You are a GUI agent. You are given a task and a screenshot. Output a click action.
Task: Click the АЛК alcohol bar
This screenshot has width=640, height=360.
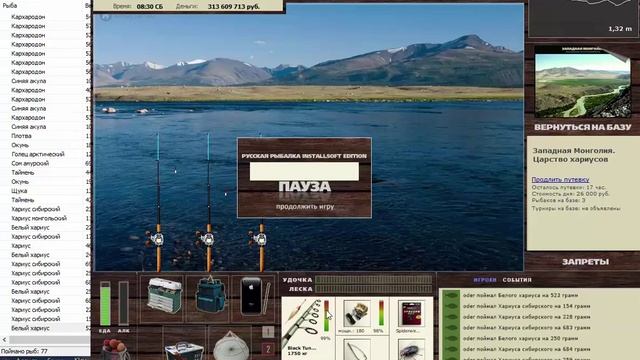click(x=123, y=303)
